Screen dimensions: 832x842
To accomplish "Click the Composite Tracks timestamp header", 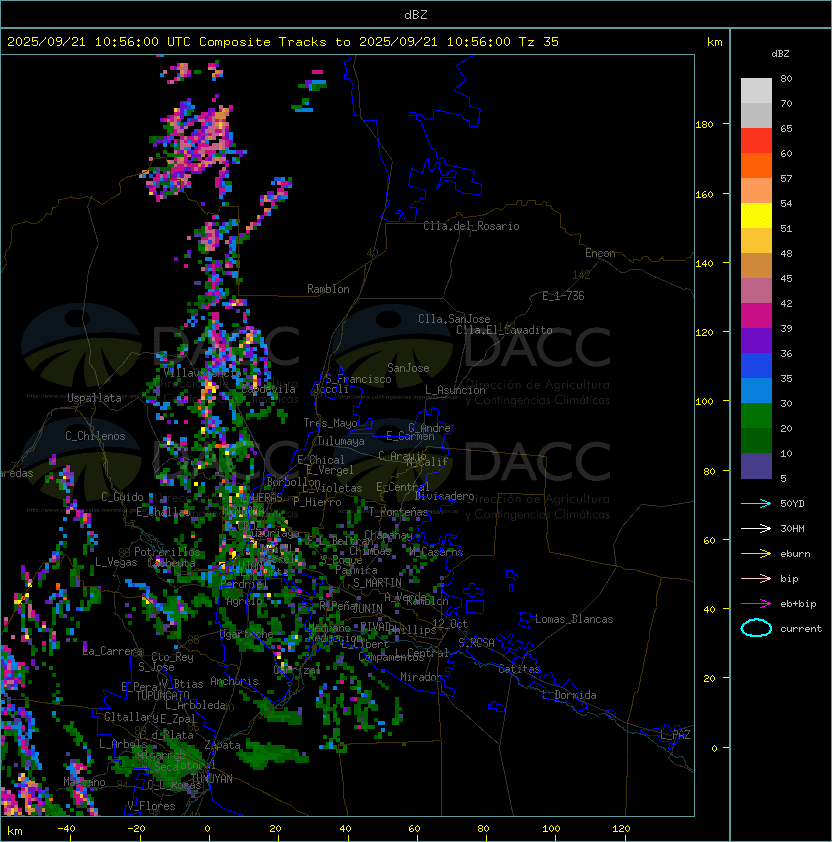I will click(283, 42).
